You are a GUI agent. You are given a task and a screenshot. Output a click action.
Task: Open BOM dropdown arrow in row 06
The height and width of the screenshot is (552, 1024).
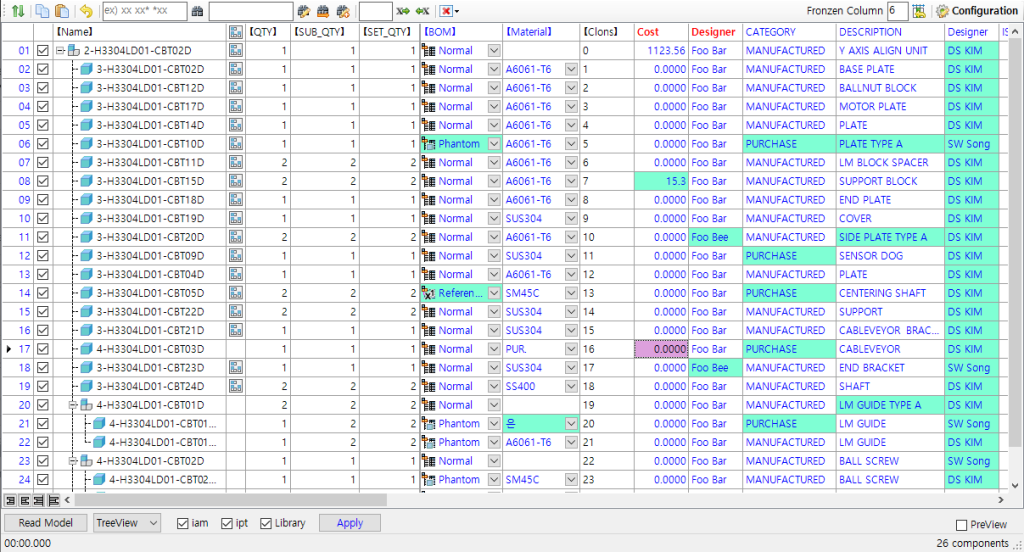click(x=493, y=144)
